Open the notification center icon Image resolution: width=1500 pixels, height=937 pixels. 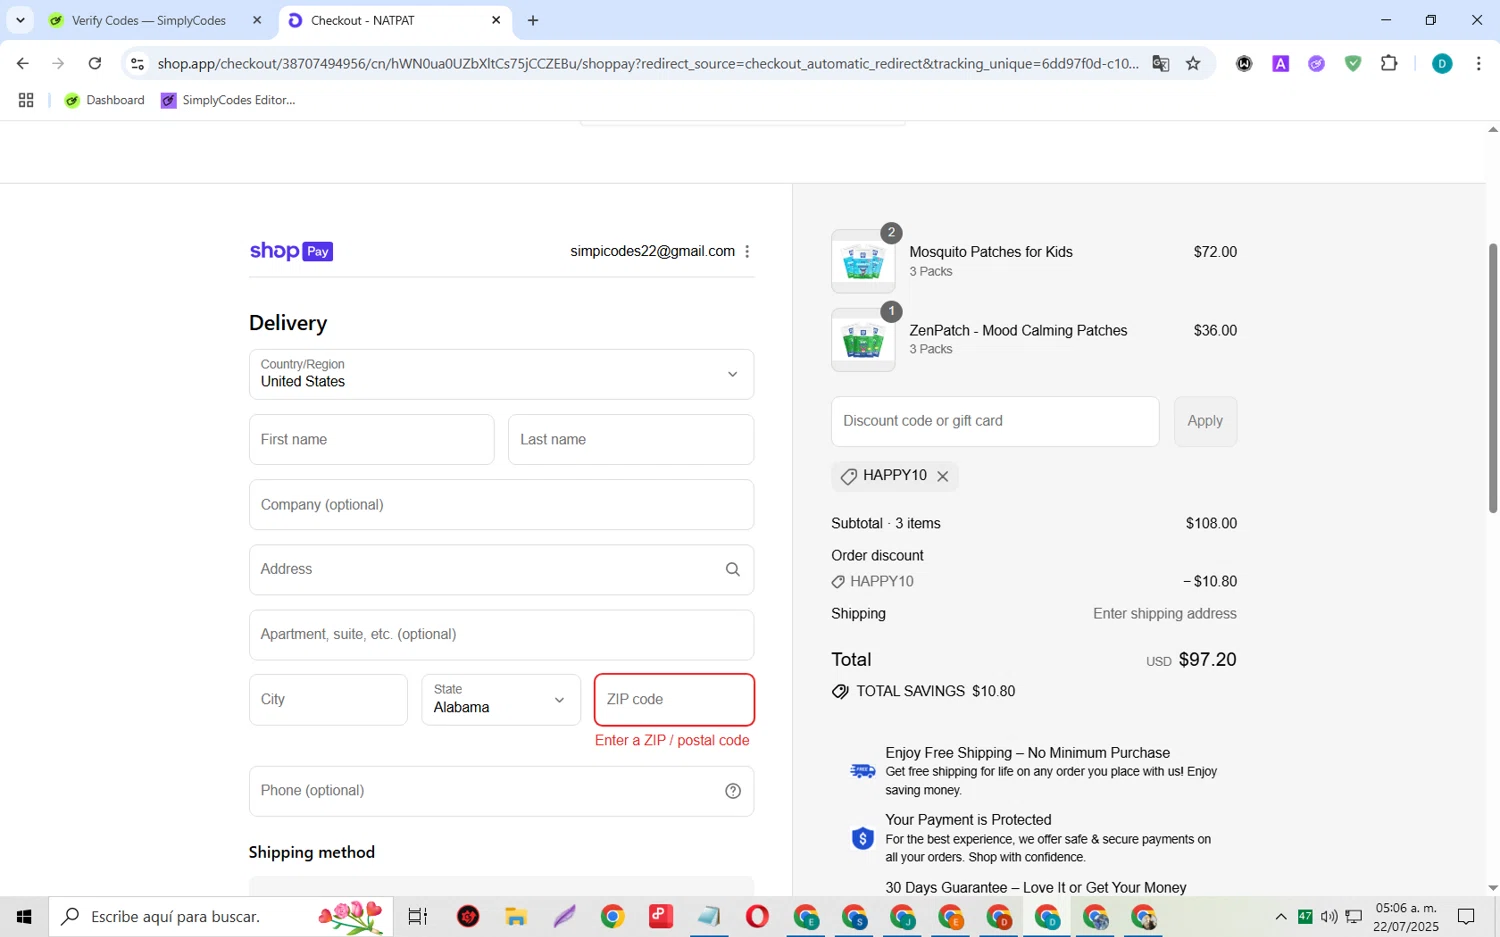(1466, 916)
